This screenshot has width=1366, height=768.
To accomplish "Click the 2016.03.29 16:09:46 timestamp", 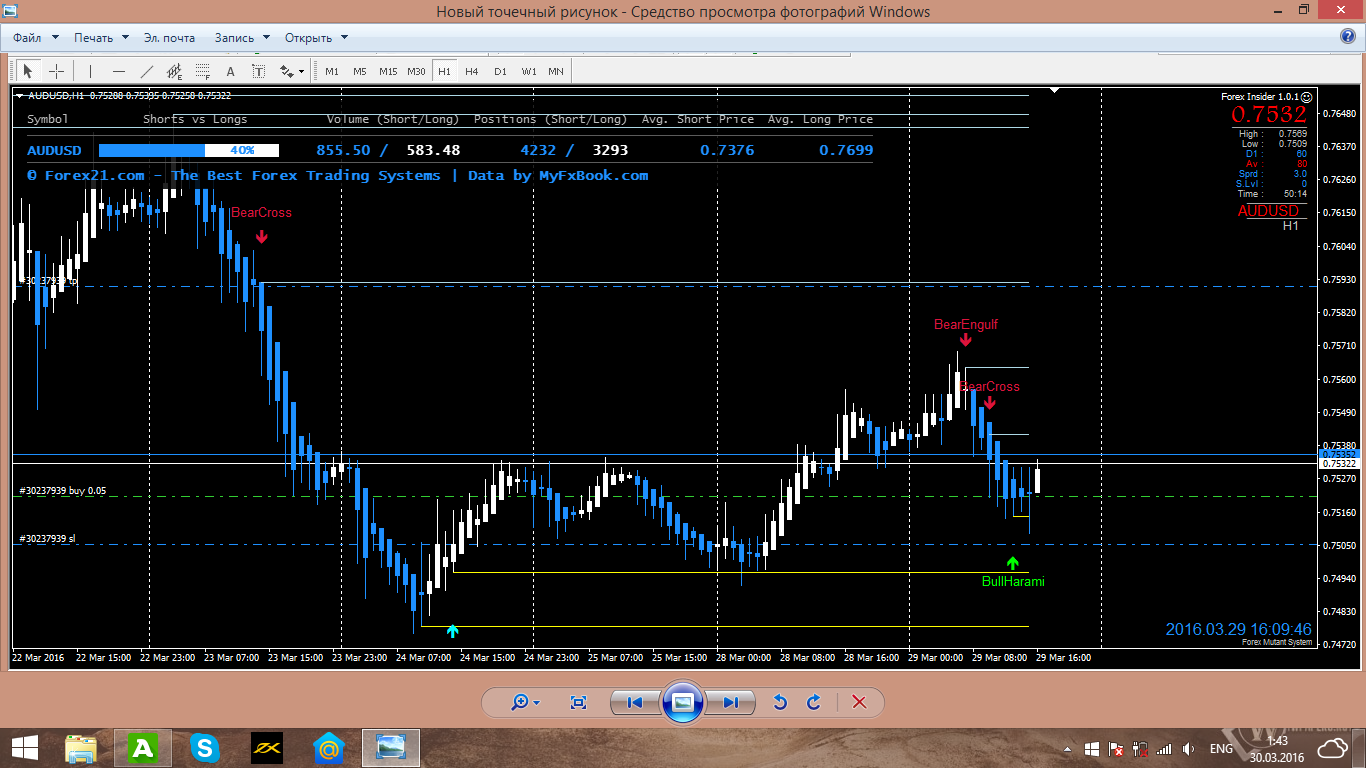I will (1238, 629).
